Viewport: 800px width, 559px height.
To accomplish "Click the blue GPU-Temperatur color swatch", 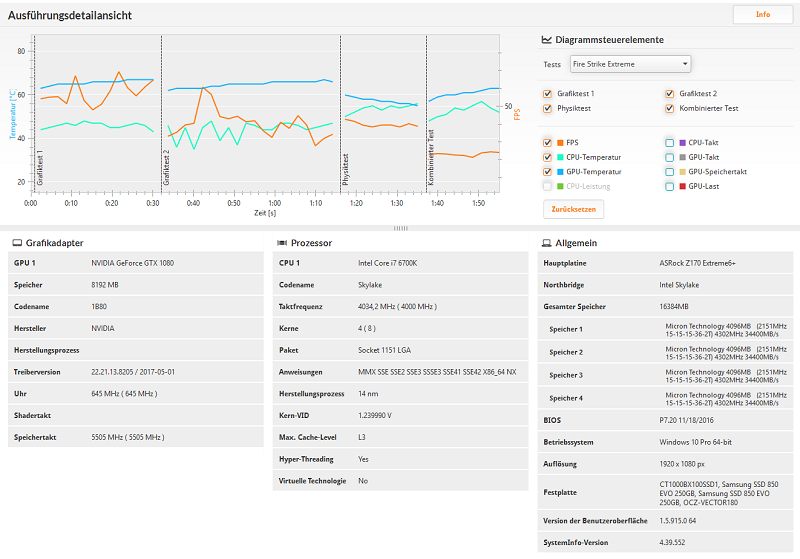I will pos(560,172).
